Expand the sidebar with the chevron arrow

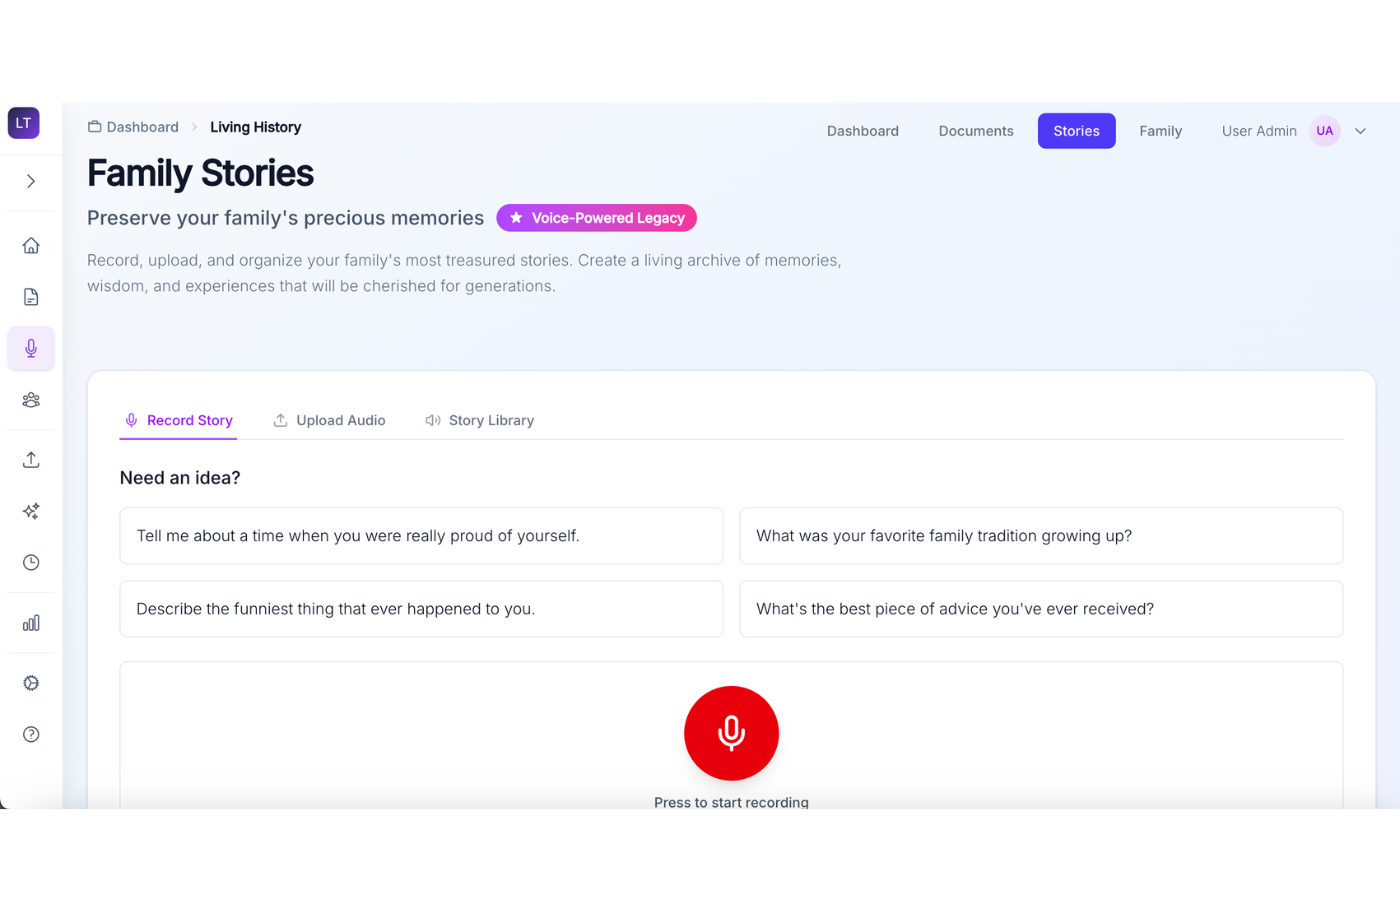[x=31, y=181]
